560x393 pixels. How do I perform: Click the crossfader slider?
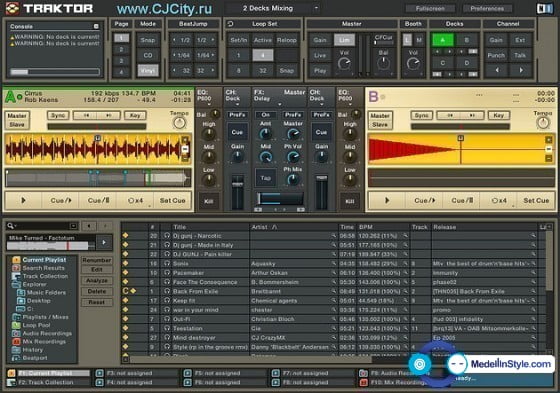click(x=280, y=198)
